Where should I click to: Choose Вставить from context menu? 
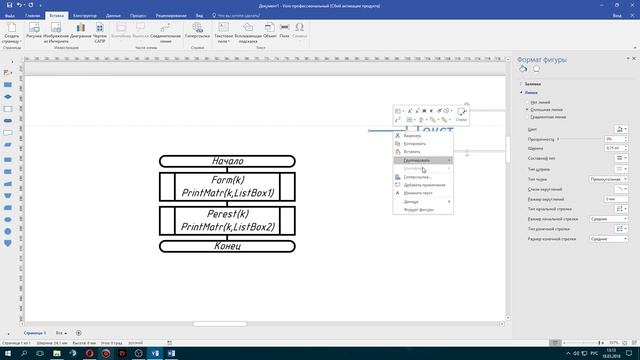click(423, 151)
